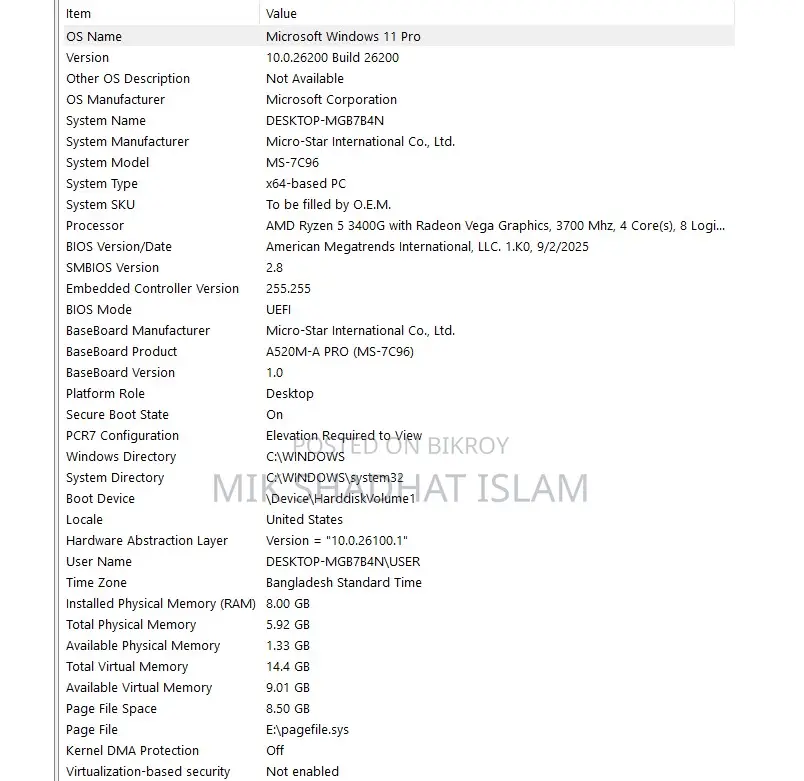The width and height of the screenshot is (804, 781).
Task: Click the Microsoft Corporation value
Action: 331,99
